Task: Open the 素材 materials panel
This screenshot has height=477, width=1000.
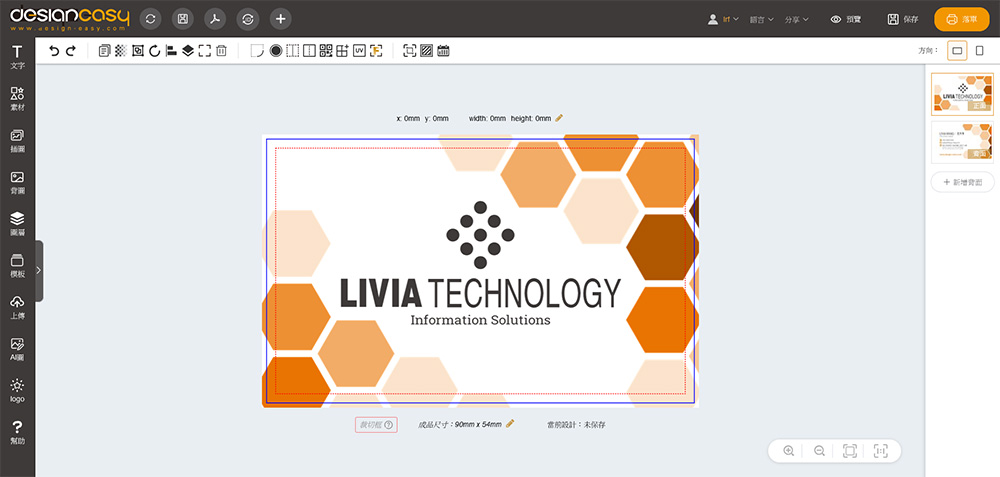Action: point(17,98)
